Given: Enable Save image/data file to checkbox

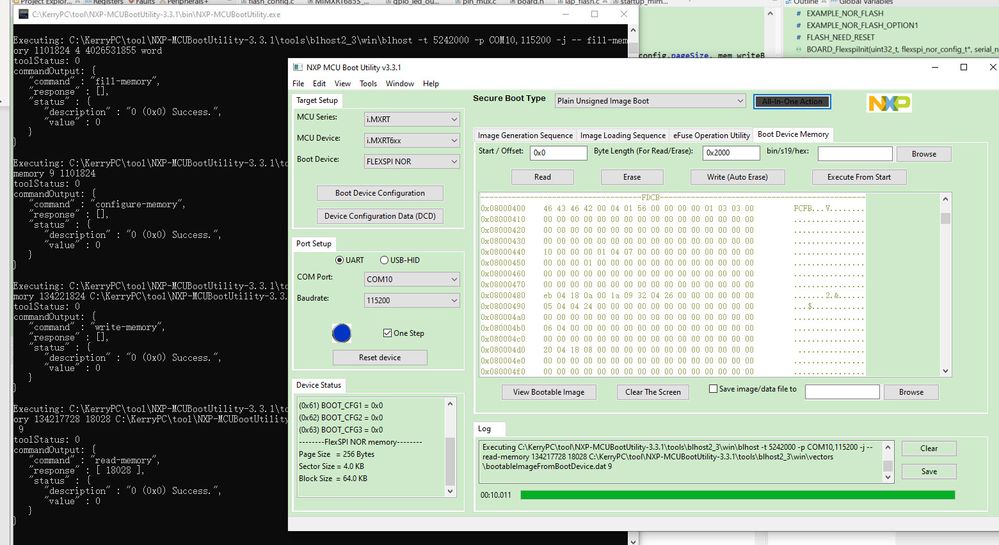Looking at the screenshot, I should pyautogui.click(x=713, y=388).
